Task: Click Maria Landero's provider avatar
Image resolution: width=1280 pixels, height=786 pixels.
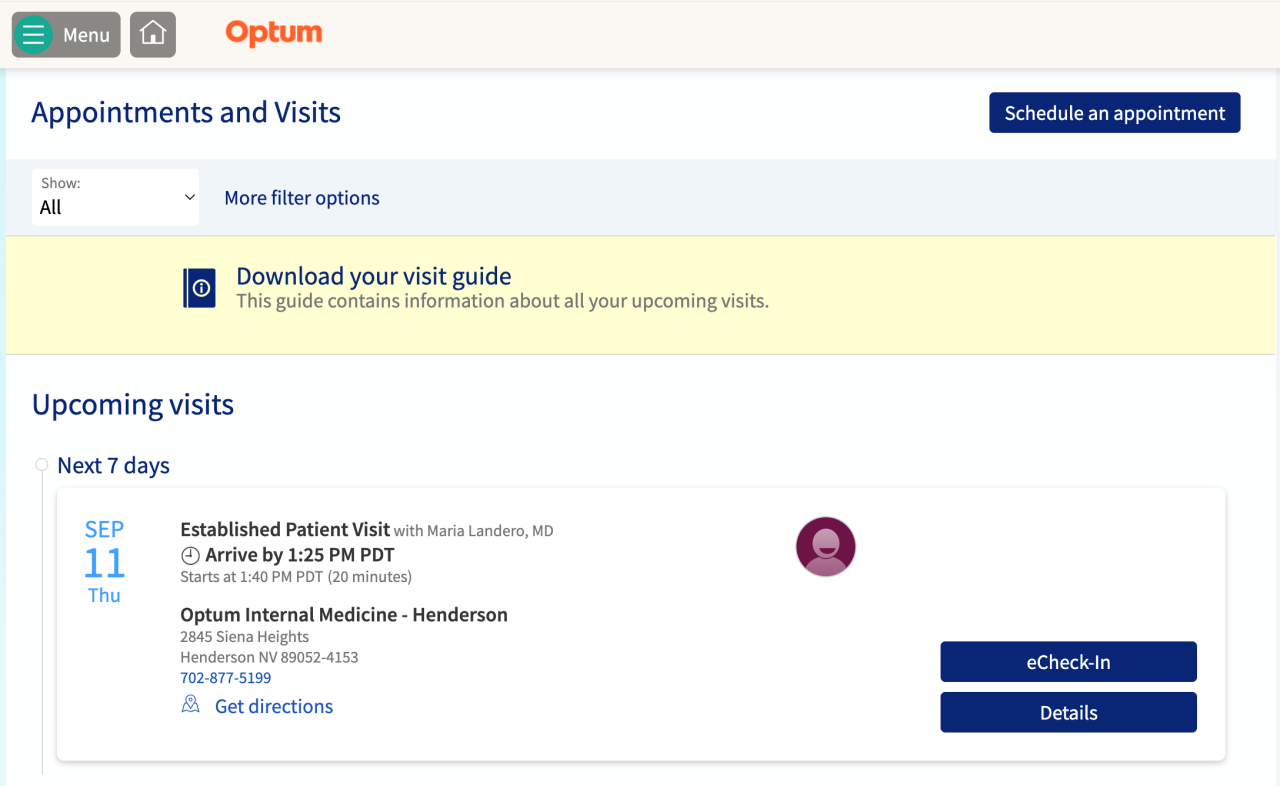Action: [x=825, y=547]
